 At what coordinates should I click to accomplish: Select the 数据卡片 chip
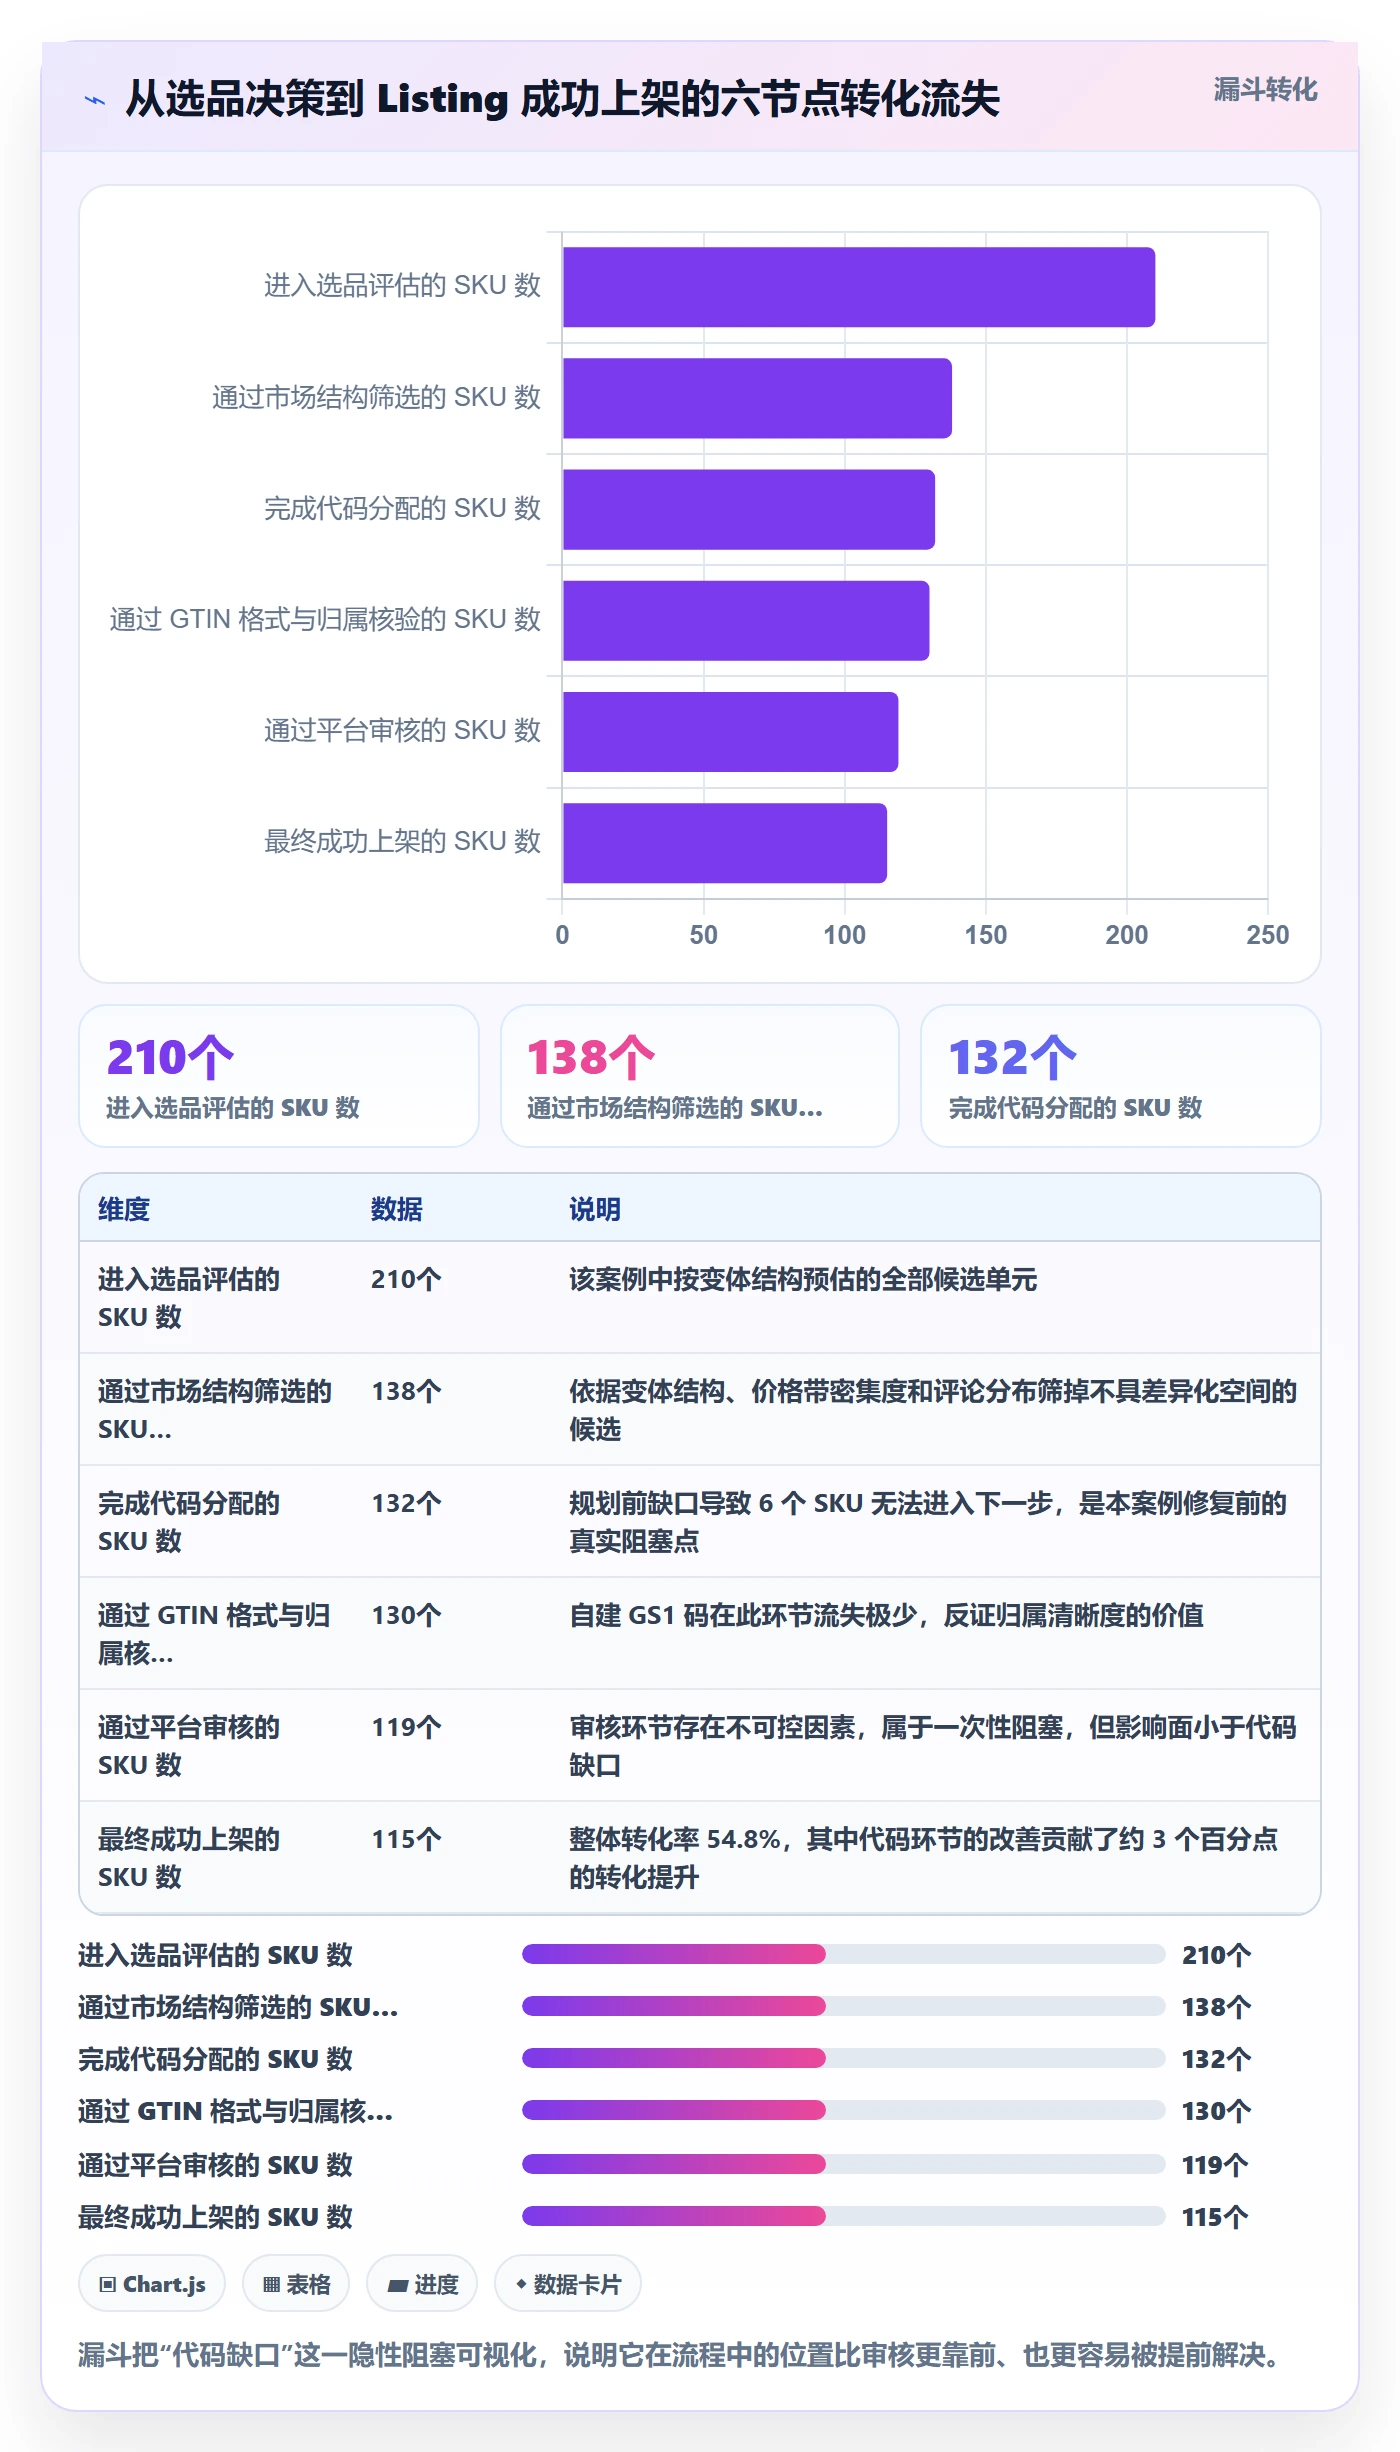coord(568,2284)
